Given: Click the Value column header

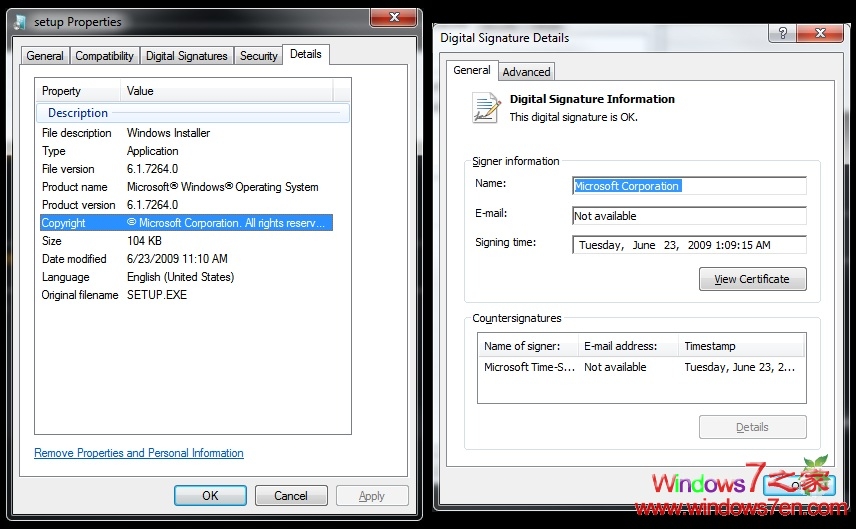Looking at the screenshot, I should 227,91.
